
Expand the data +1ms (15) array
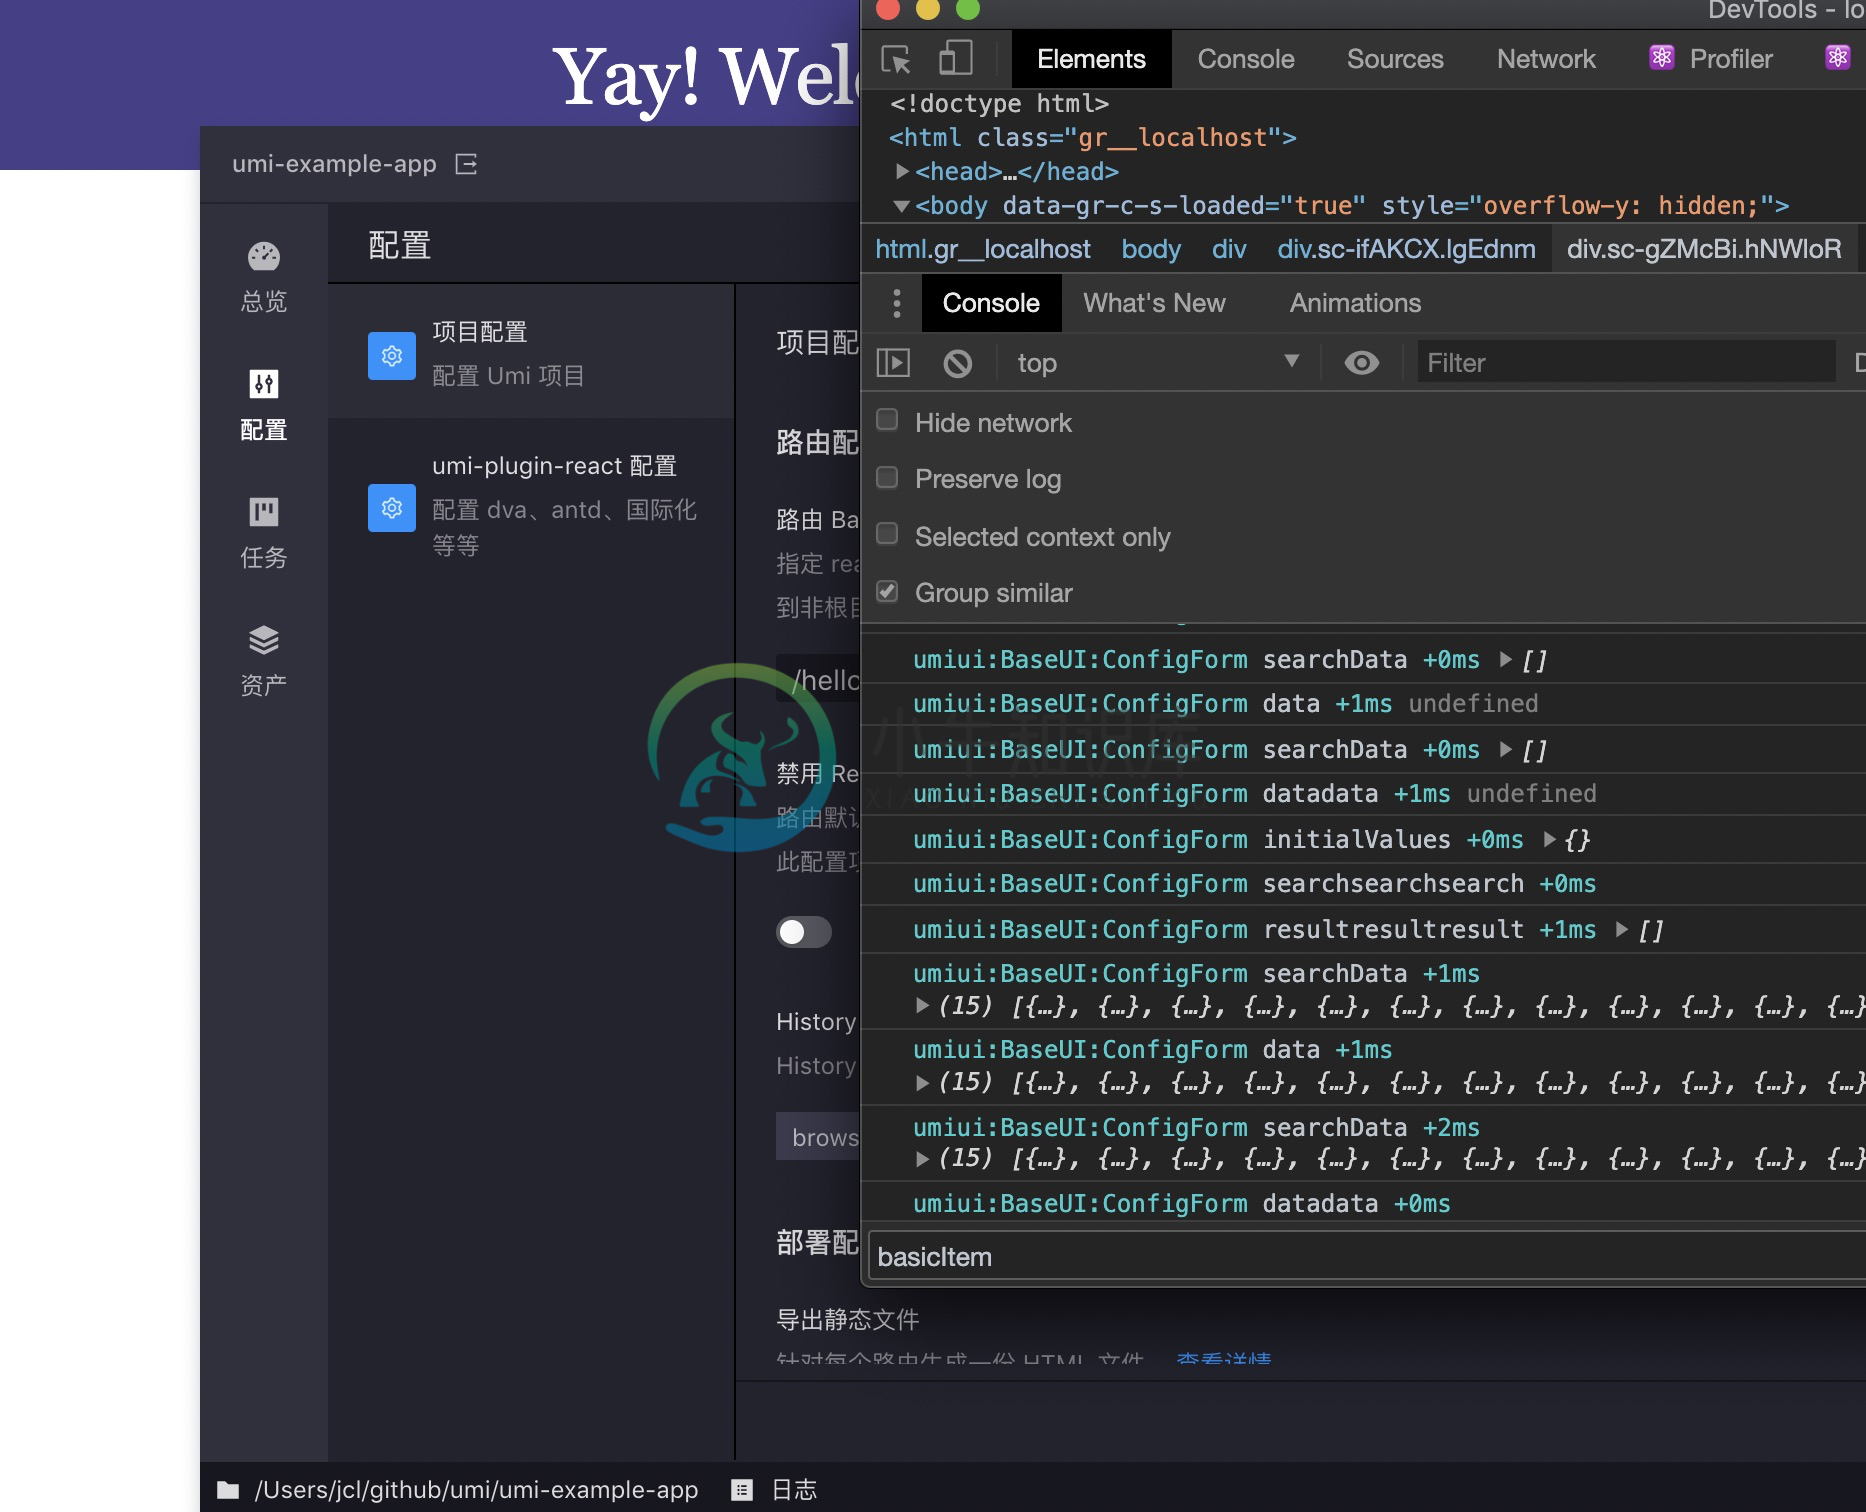pyautogui.click(x=922, y=1082)
